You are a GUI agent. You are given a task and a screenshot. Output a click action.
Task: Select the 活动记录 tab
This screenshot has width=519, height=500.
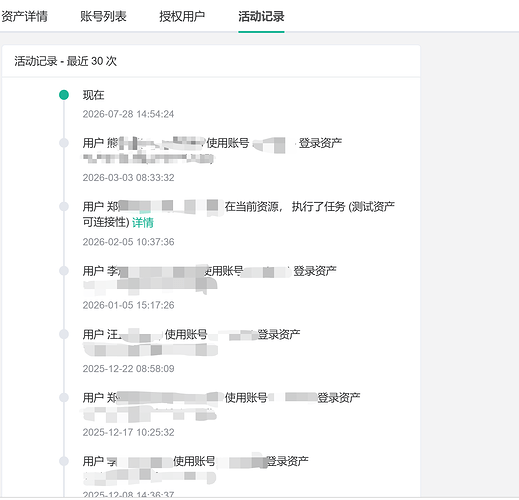pyautogui.click(x=261, y=16)
